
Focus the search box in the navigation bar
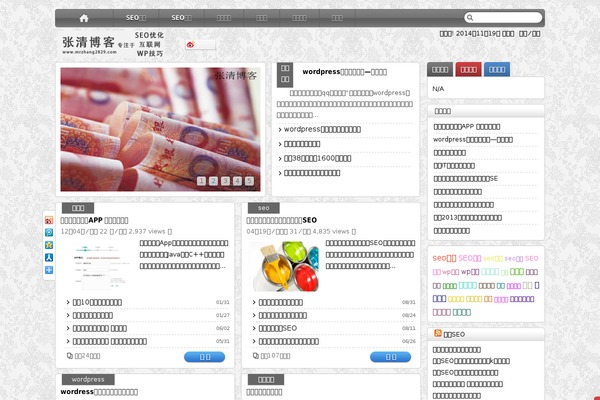coord(503,18)
